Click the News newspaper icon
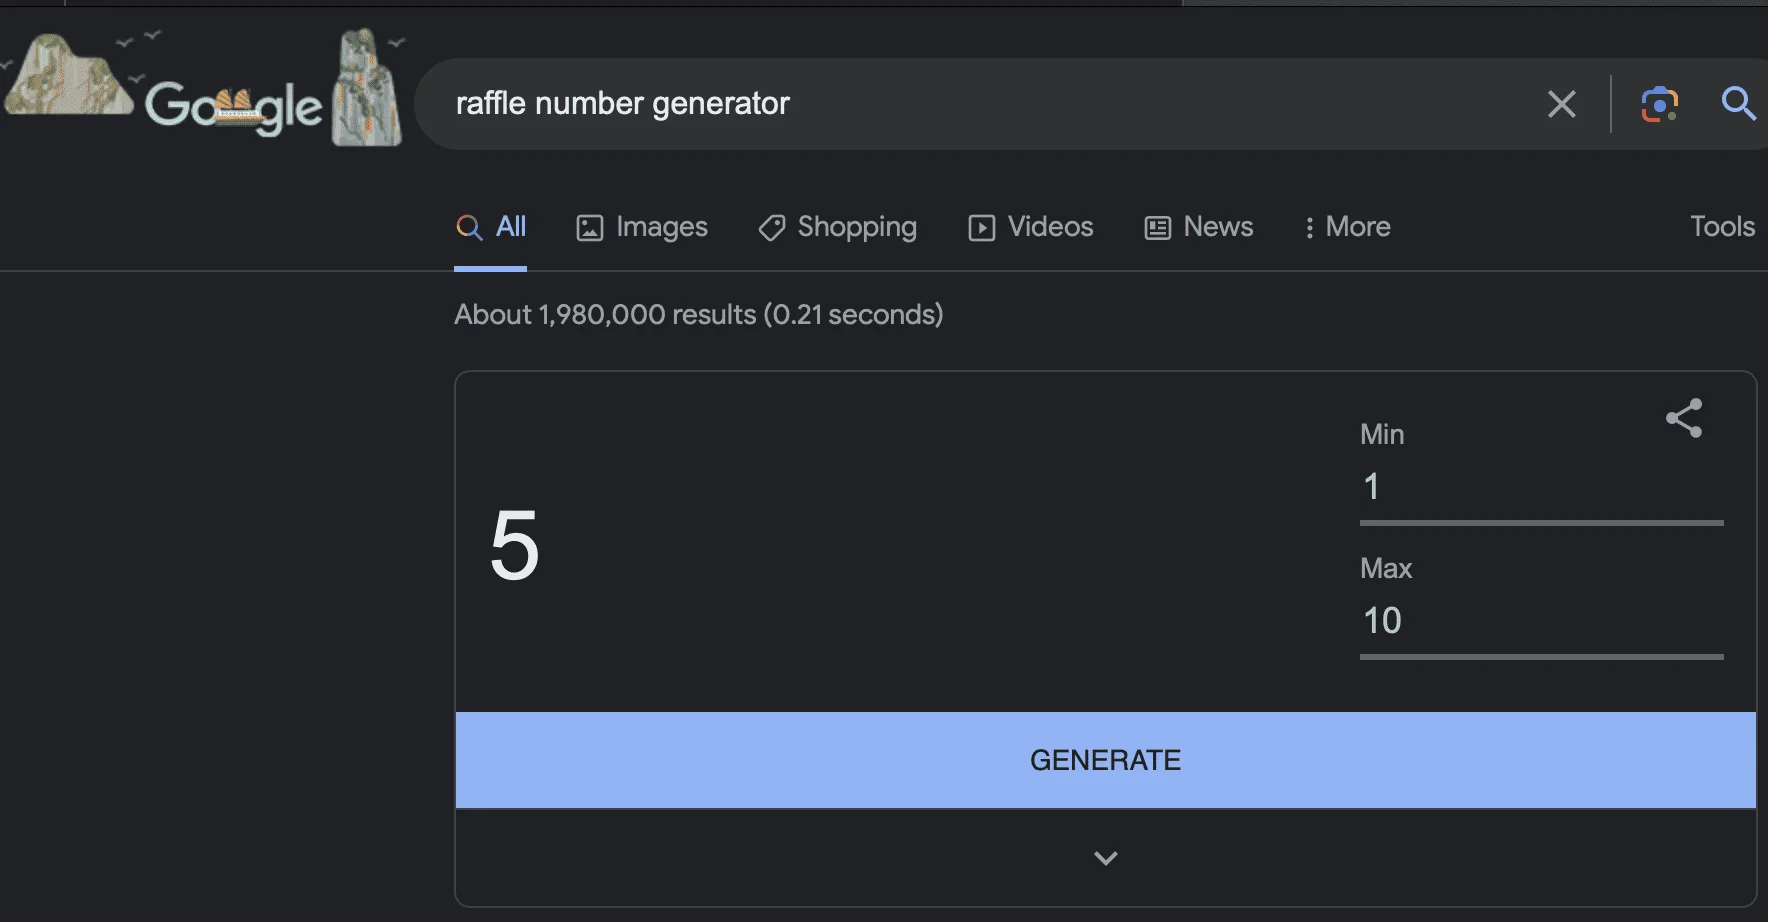Screen dimensions: 1768x922 coord(1157,228)
